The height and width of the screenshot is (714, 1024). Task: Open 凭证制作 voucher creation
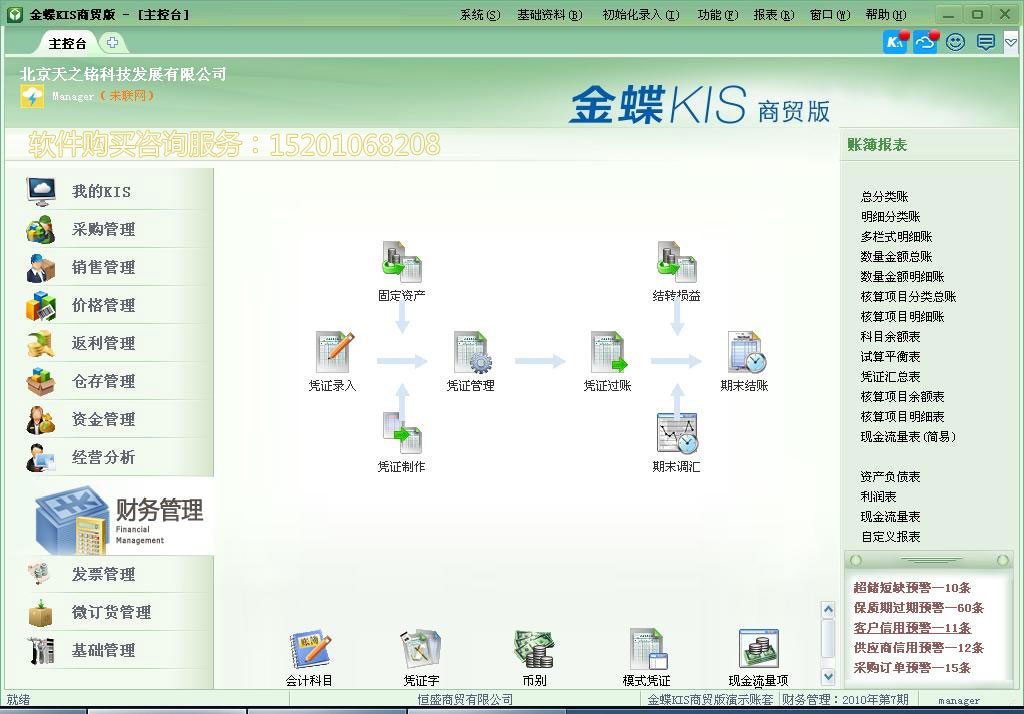click(x=400, y=430)
